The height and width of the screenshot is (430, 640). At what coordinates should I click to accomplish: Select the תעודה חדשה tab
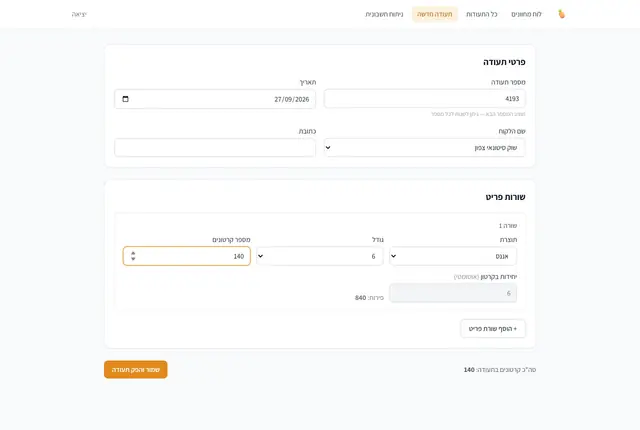435,14
